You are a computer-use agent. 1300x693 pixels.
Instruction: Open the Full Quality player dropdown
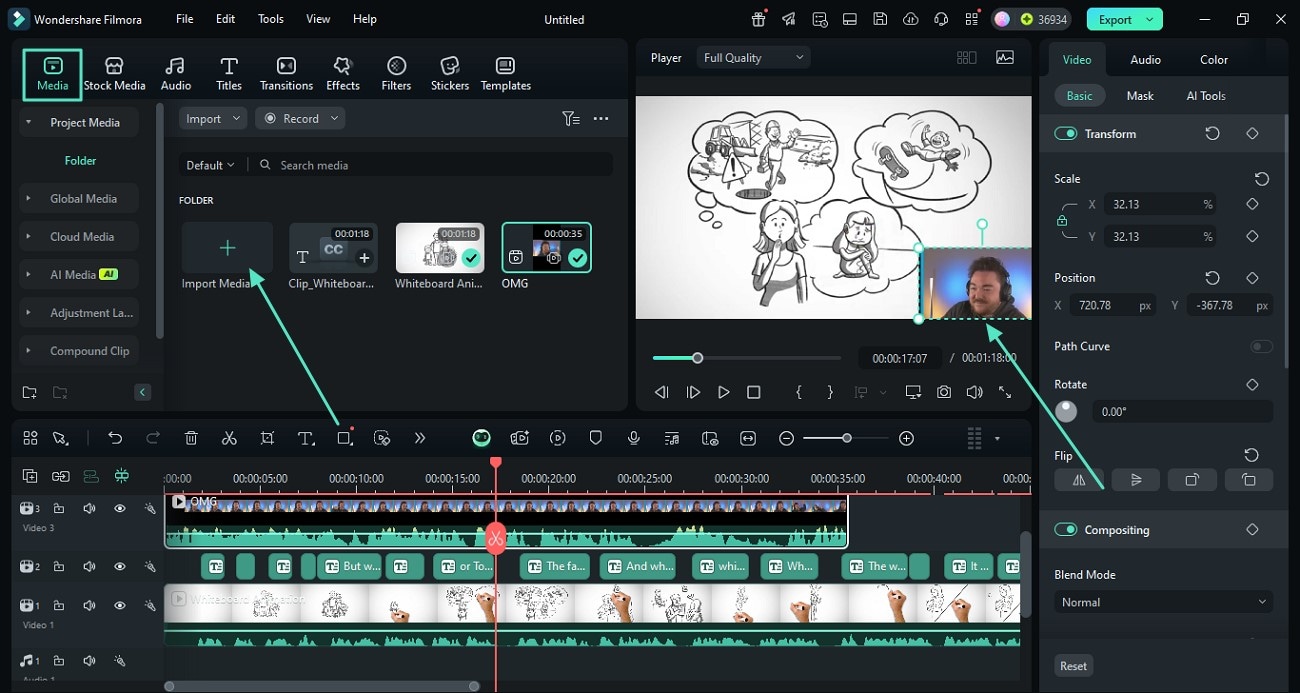tap(752, 58)
